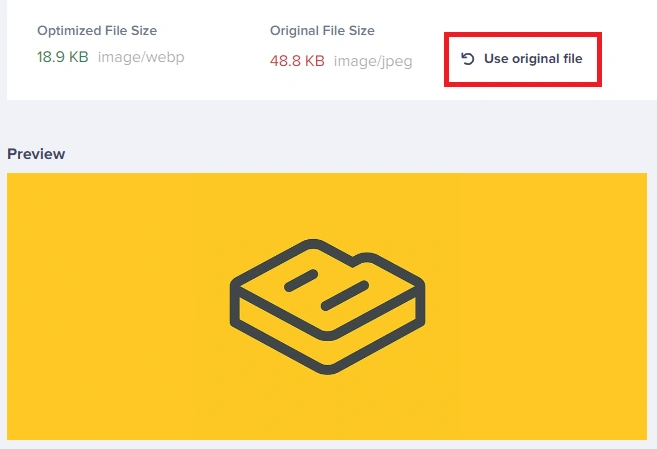657x449 pixels.
Task: Click the green 18.9 KB size value
Action: click(x=63, y=57)
